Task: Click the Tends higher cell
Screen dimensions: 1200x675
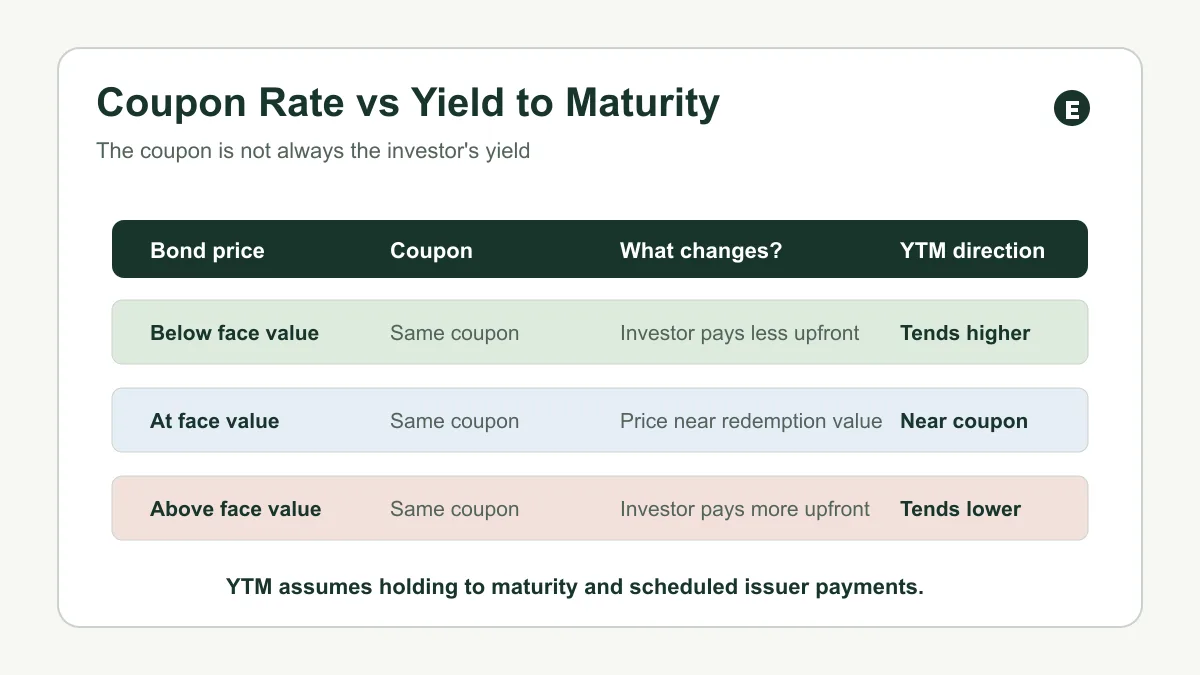Action: [965, 333]
